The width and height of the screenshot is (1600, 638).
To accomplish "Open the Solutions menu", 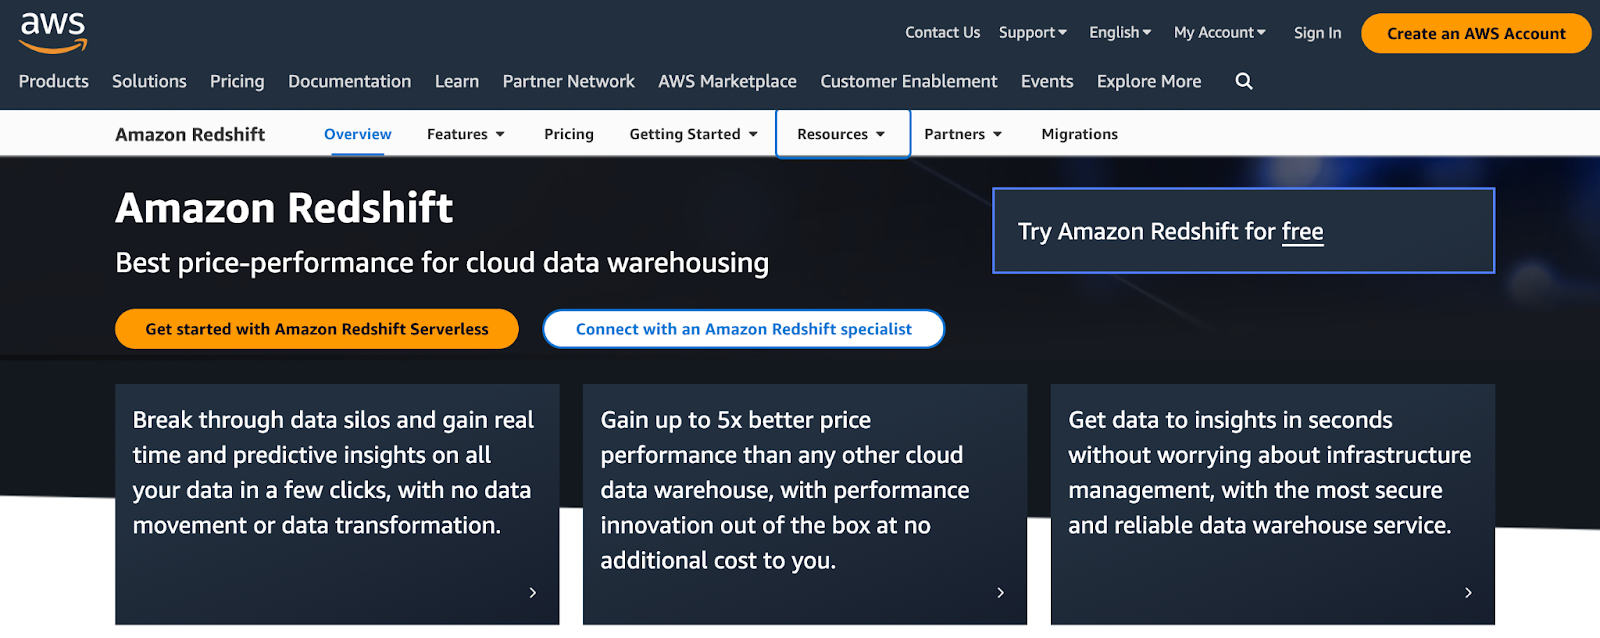I will [x=149, y=81].
